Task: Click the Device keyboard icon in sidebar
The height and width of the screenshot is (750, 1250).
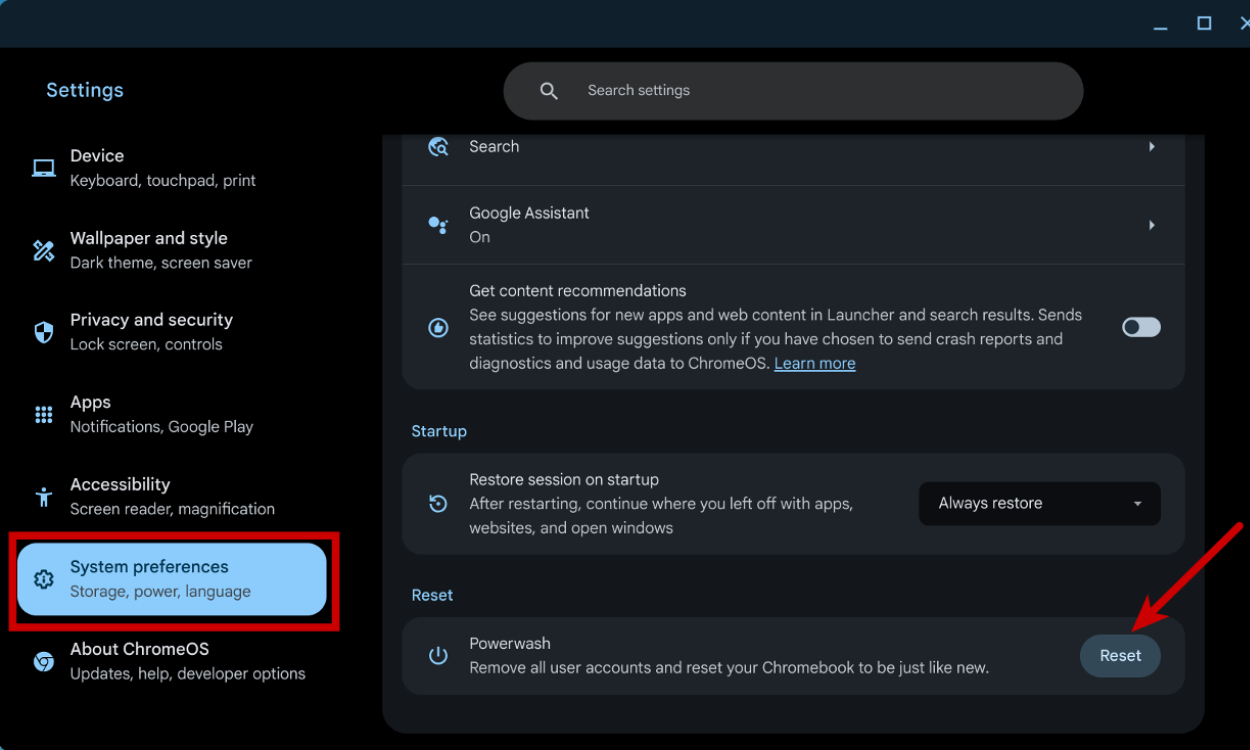Action: point(44,167)
